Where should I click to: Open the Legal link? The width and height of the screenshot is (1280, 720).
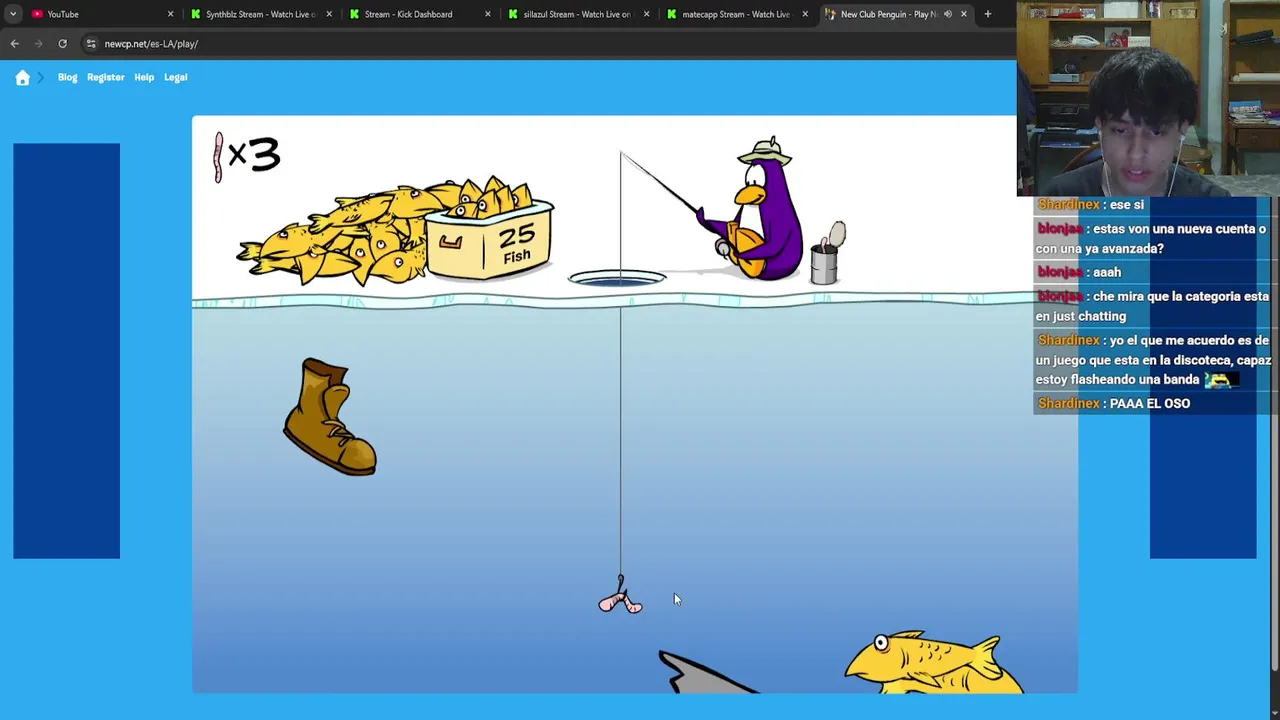tap(175, 77)
